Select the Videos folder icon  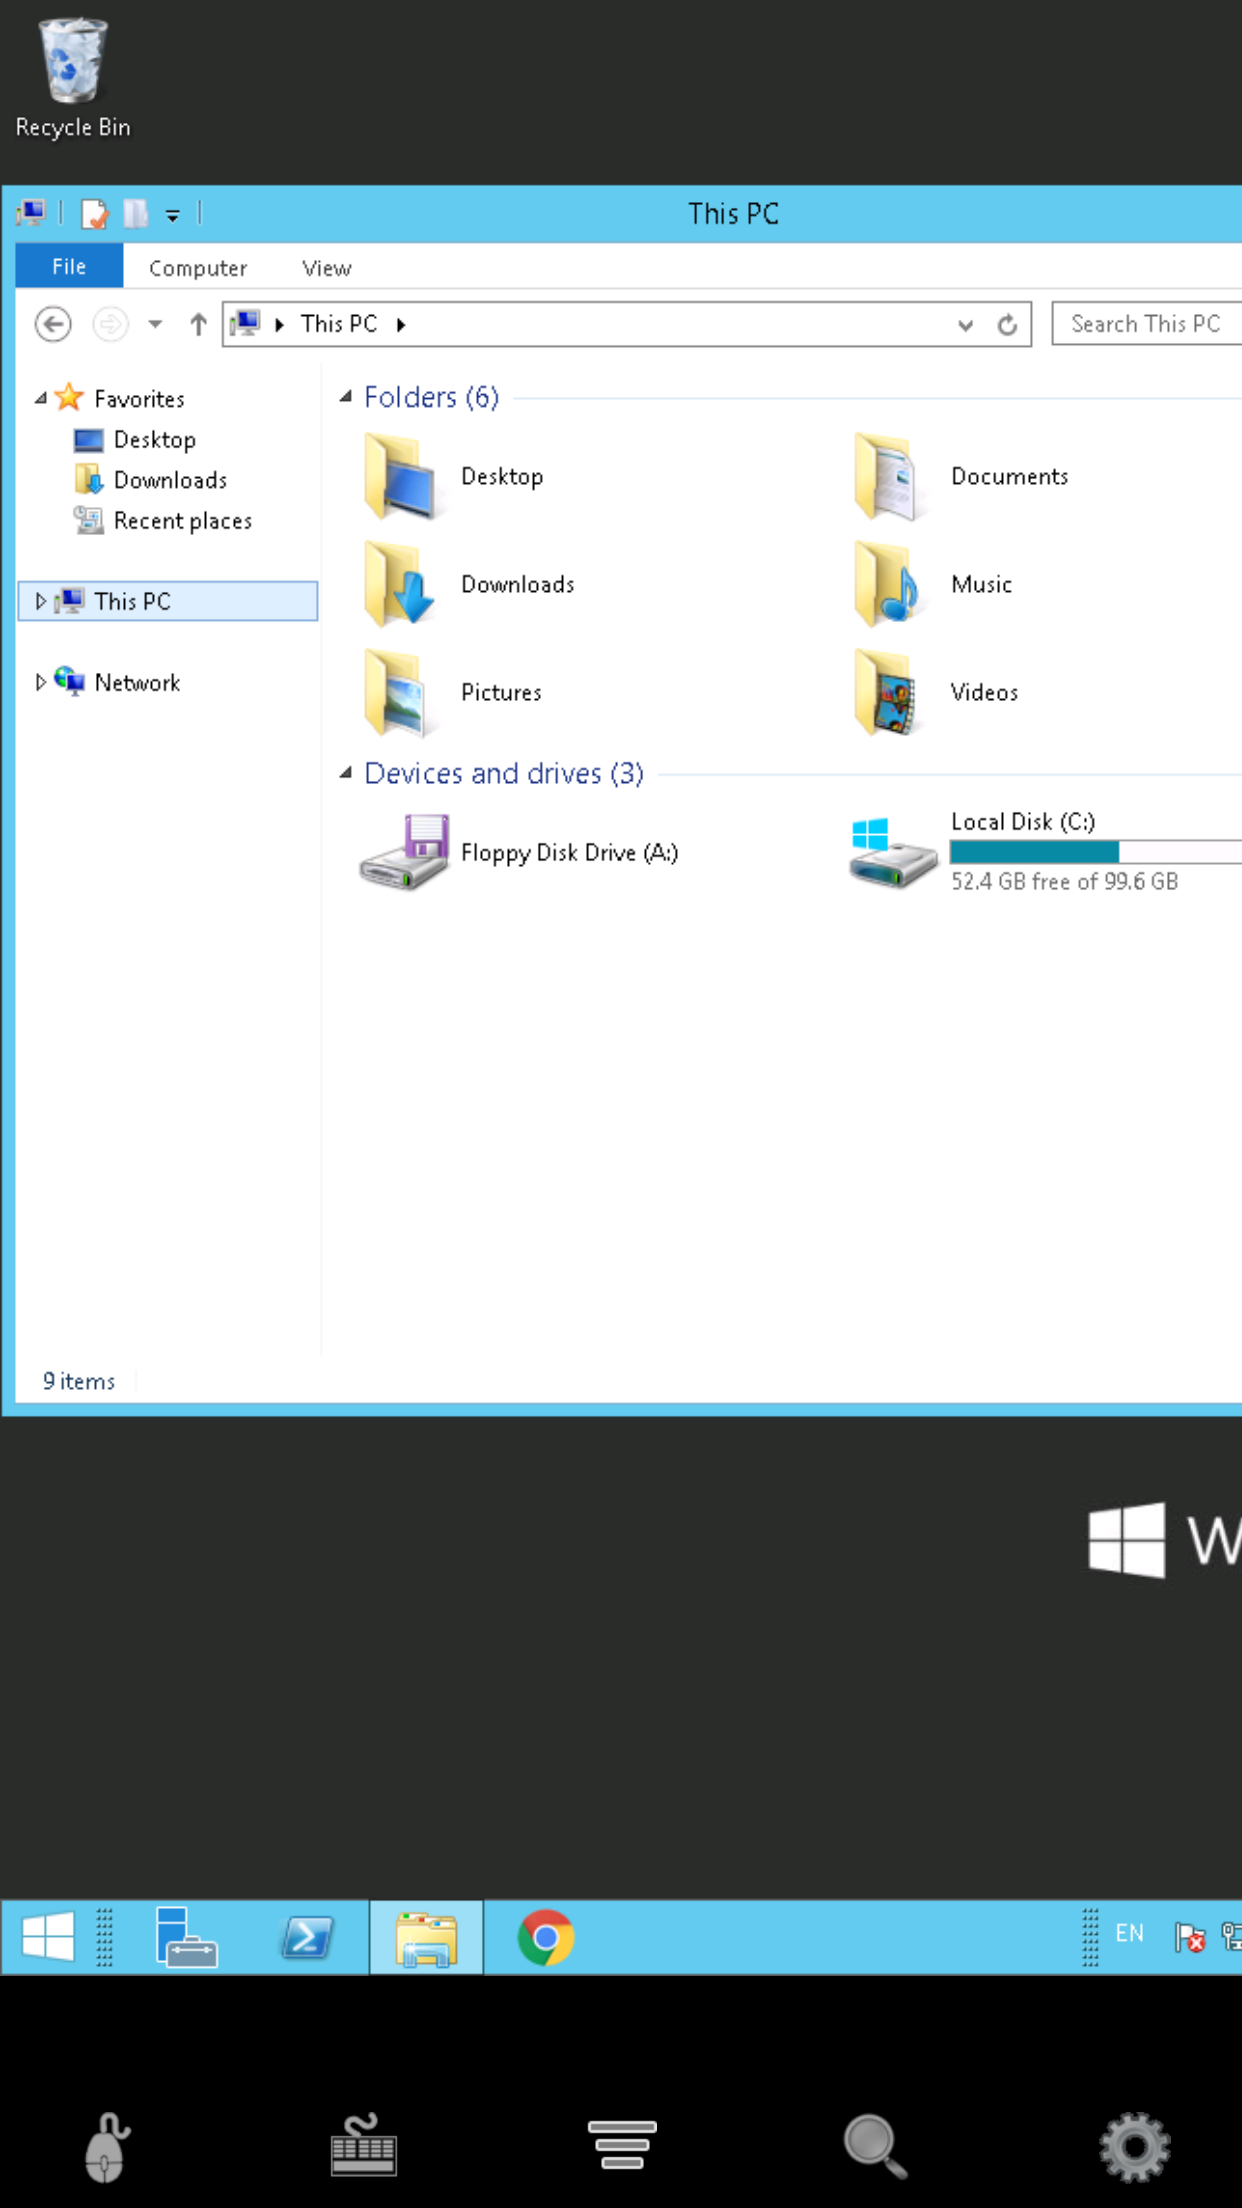(890, 693)
